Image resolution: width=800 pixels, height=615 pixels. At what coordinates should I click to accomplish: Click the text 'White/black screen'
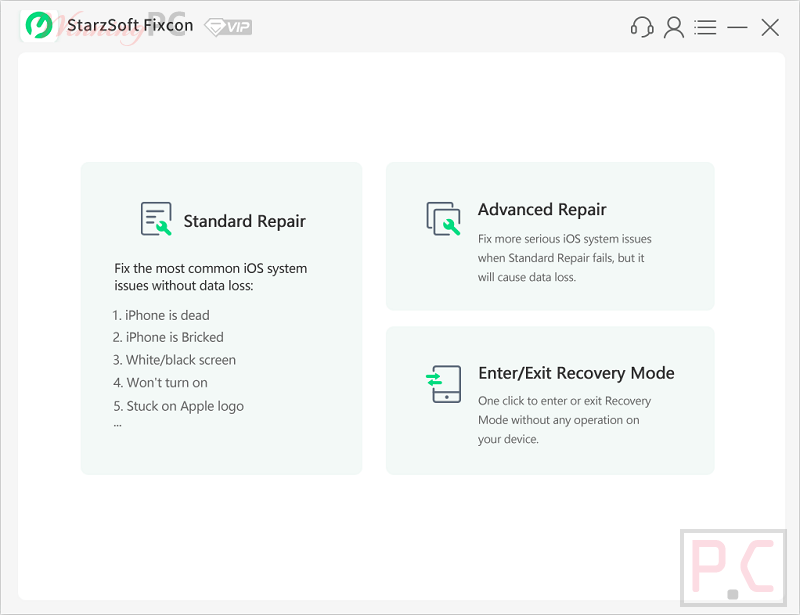click(x=181, y=360)
